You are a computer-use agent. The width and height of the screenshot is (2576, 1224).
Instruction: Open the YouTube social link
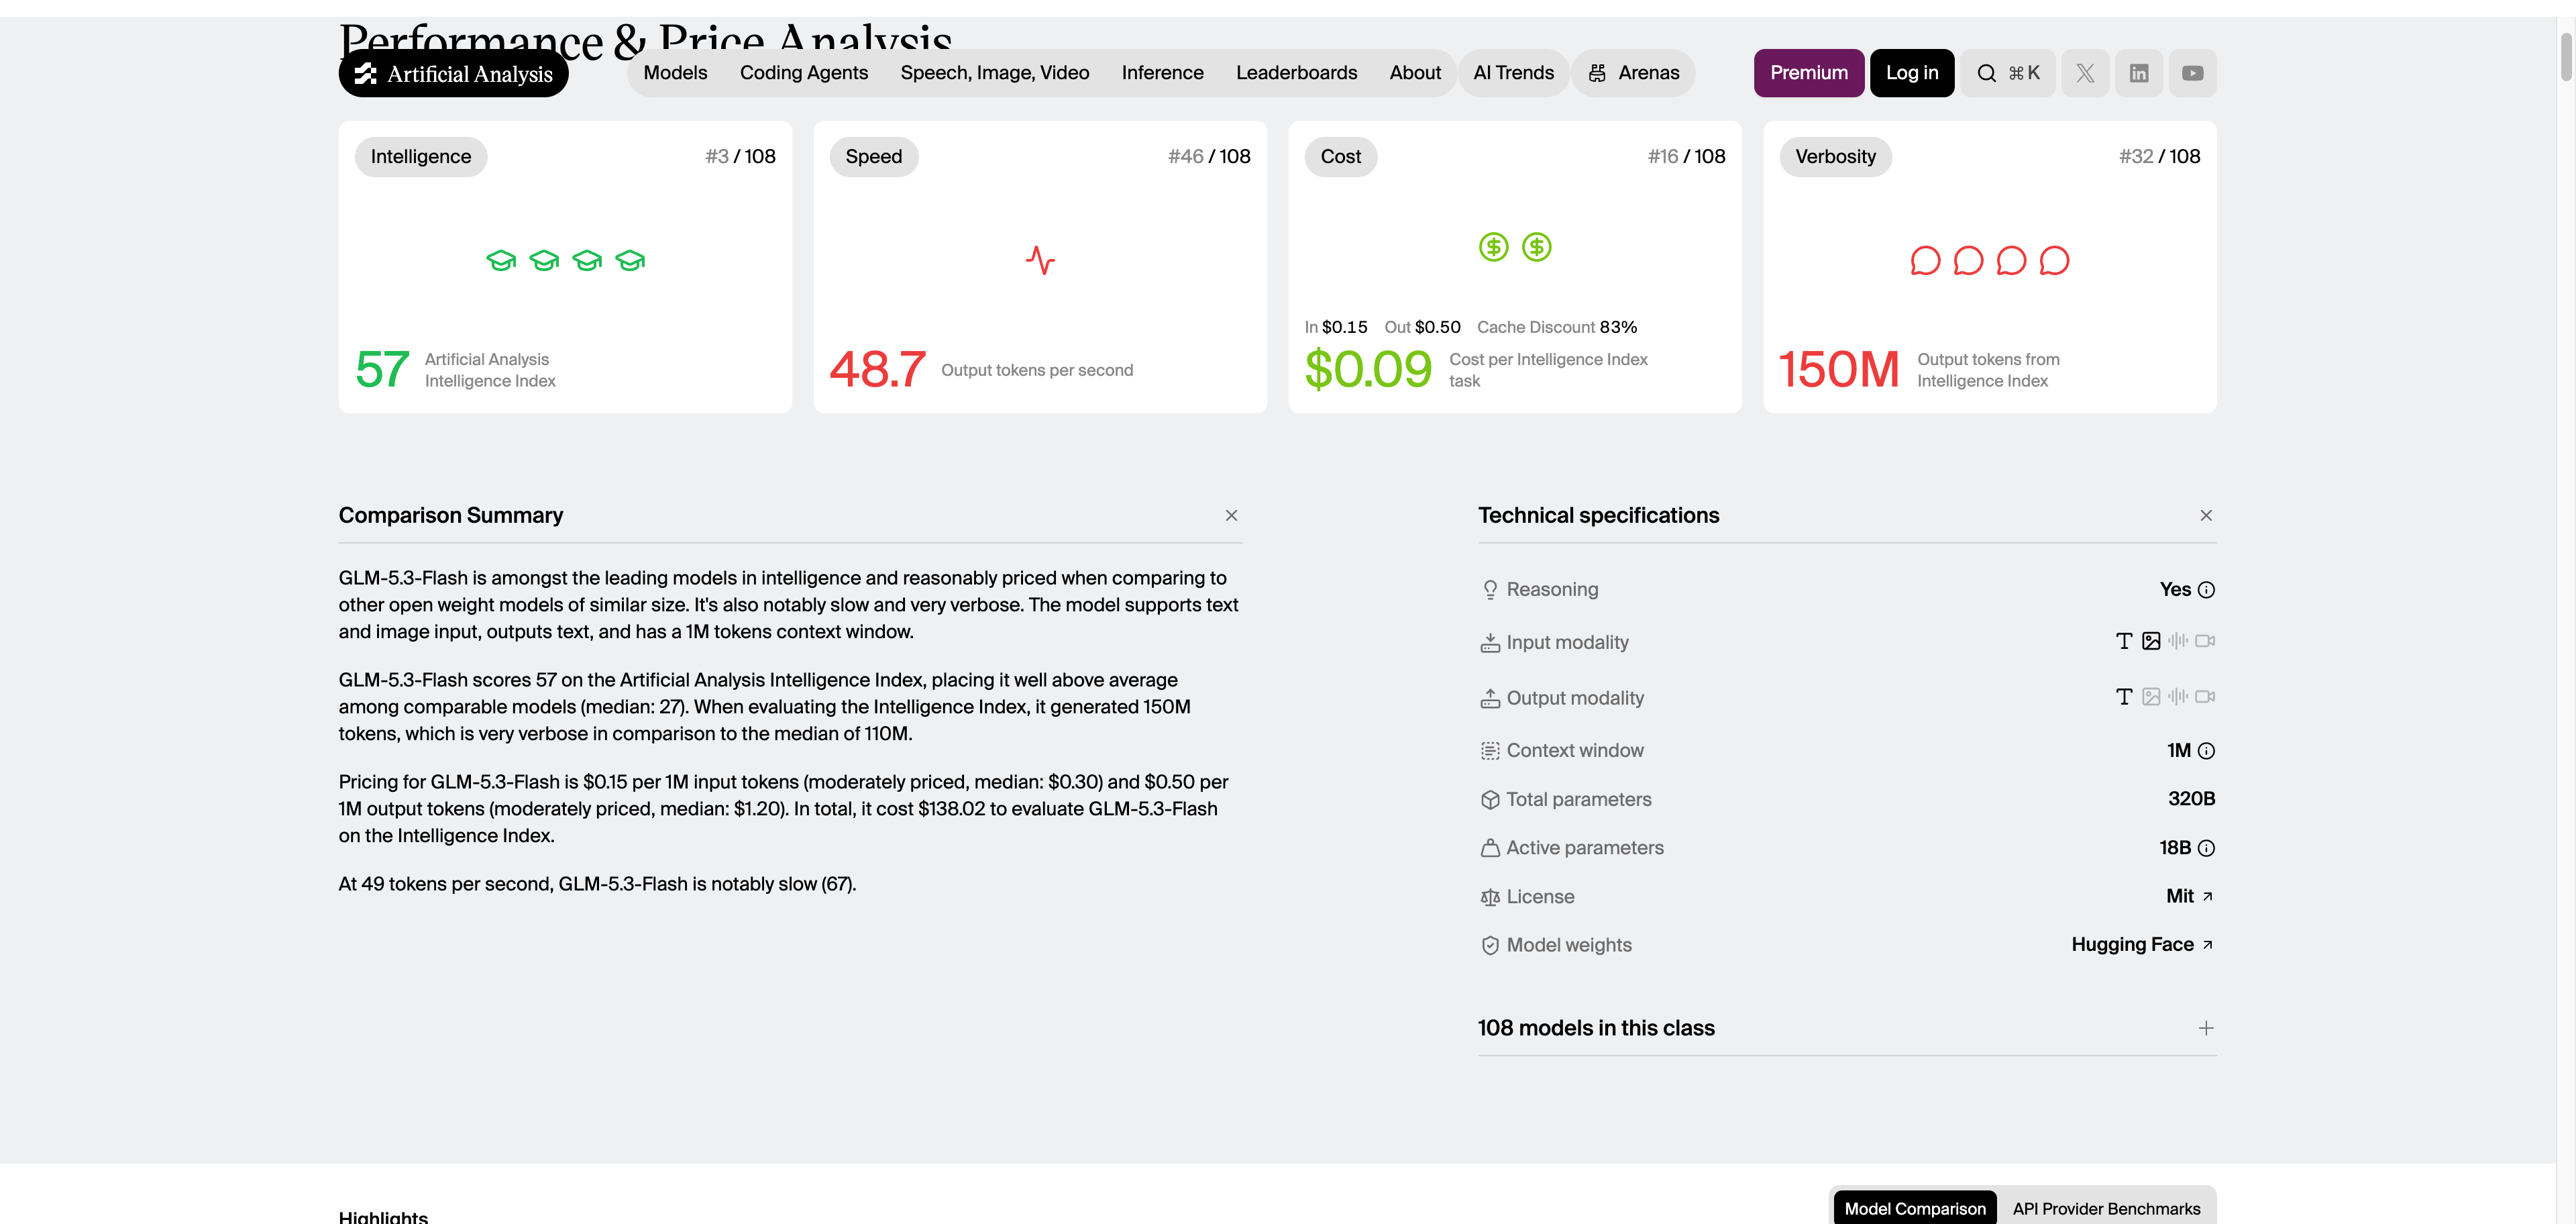pyautogui.click(x=2193, y=73)
